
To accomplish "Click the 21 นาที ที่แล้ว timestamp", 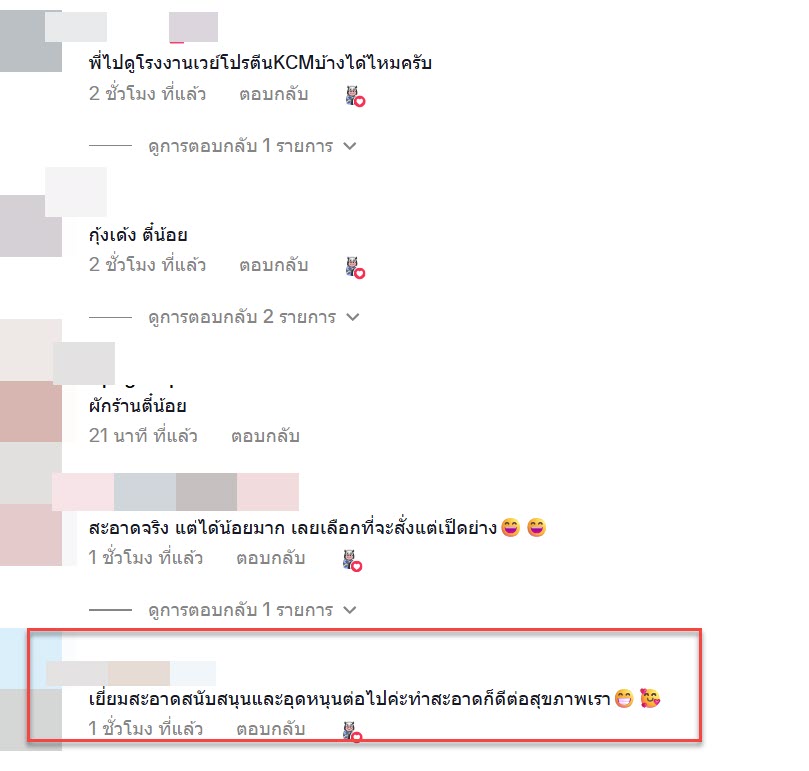I will pos(143,436).
